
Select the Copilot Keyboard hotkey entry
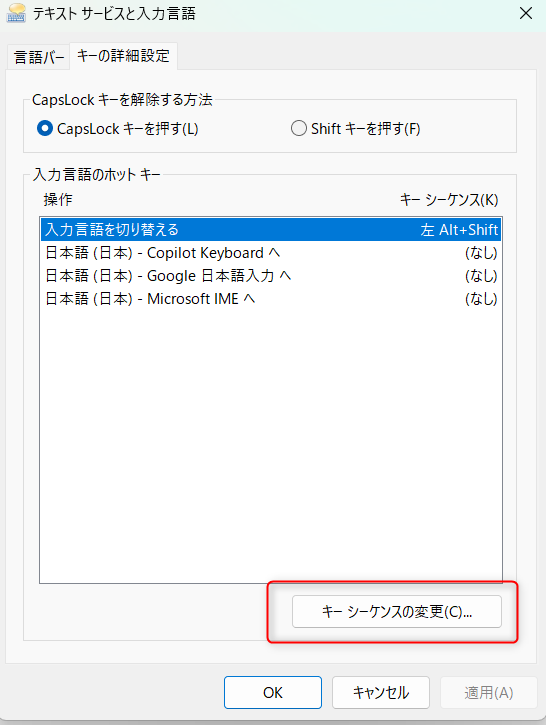pos(271,253)
